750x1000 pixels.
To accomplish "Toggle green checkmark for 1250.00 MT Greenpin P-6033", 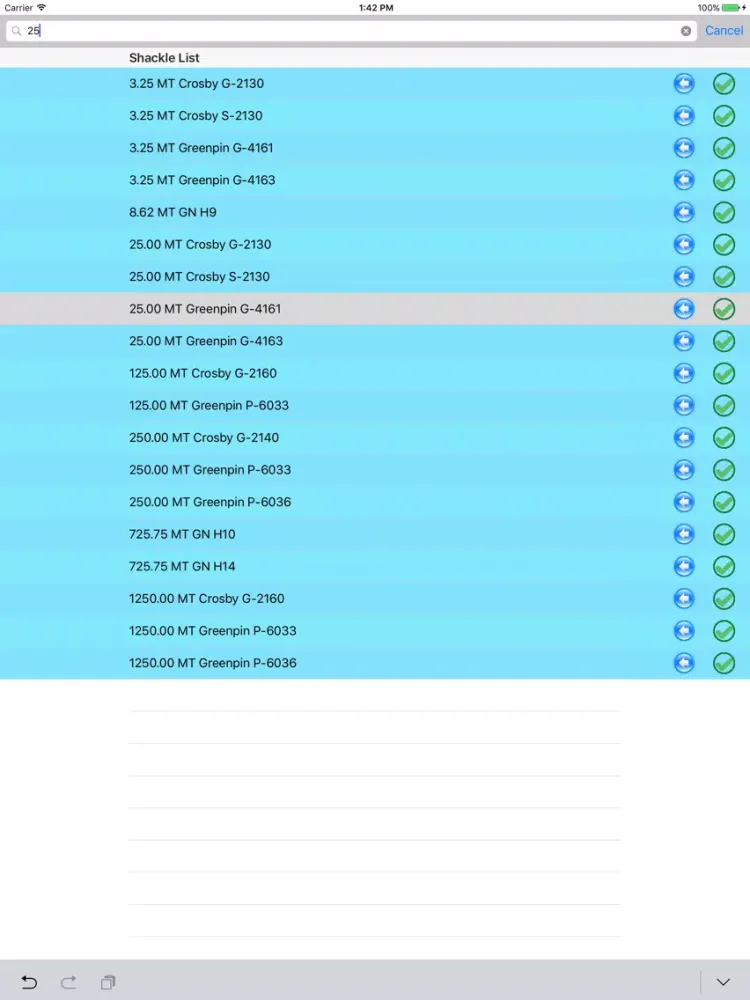I will pyautogui.click(x=724, y=631).
